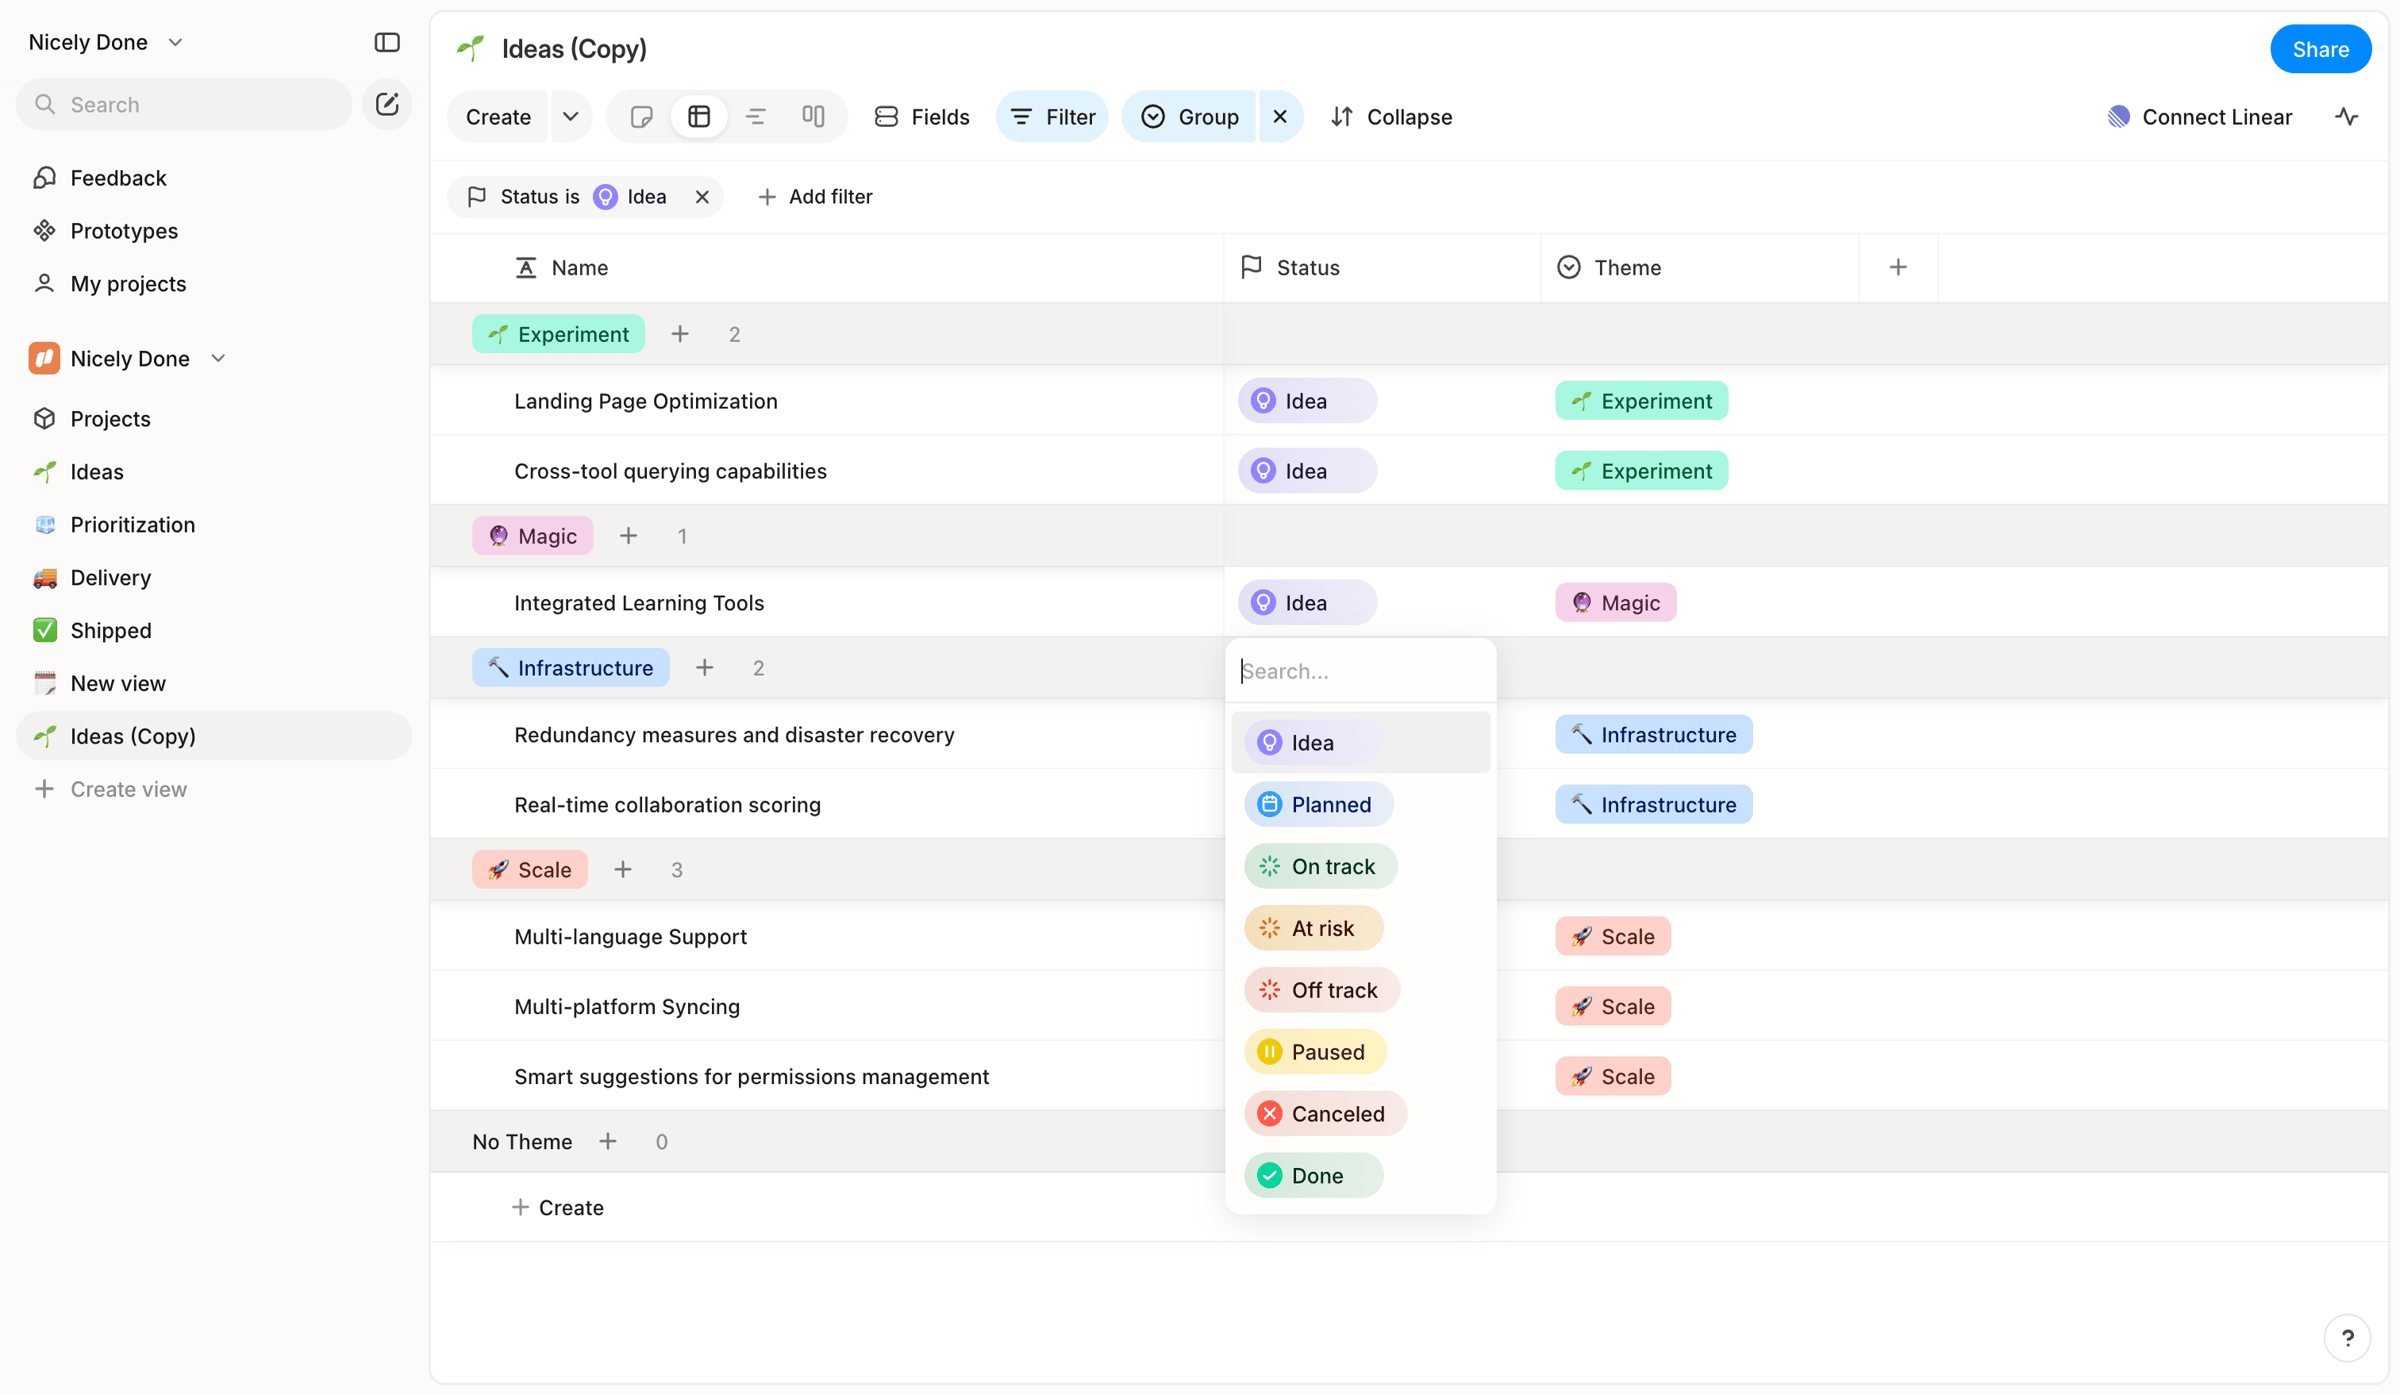The image size is (2400, 1395).
Task: Open Prototypes in the sidebar
Action: pos(214,231)
